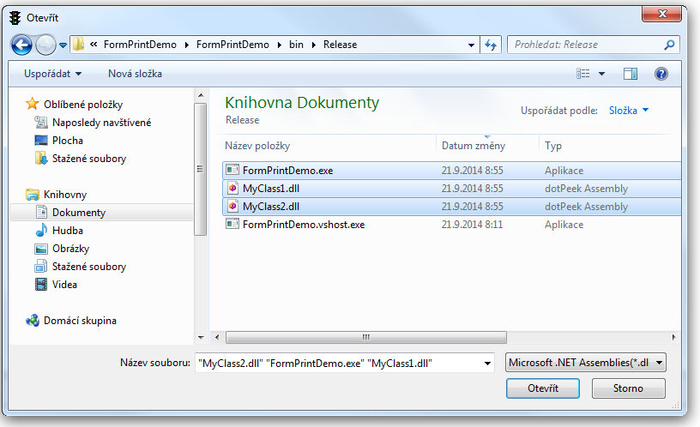700x427 pixels.
Task: Click the MyClass2.dll dotPeek icon
Action: click(x=232, y=206)
